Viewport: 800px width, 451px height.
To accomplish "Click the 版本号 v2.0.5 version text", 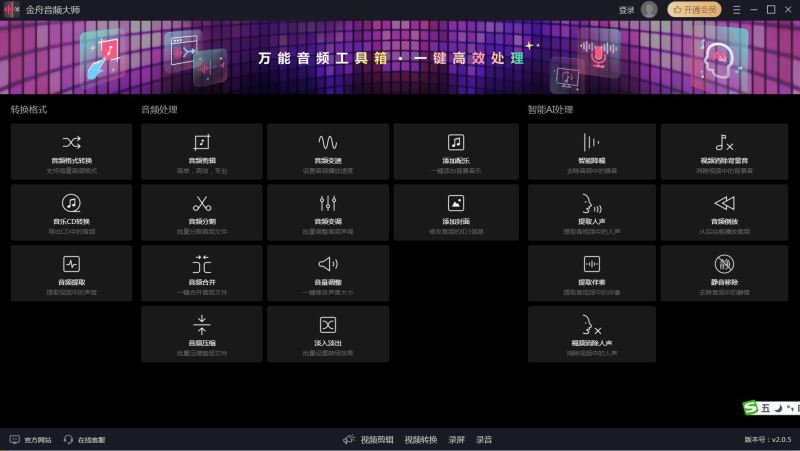I will pos(768,440).
